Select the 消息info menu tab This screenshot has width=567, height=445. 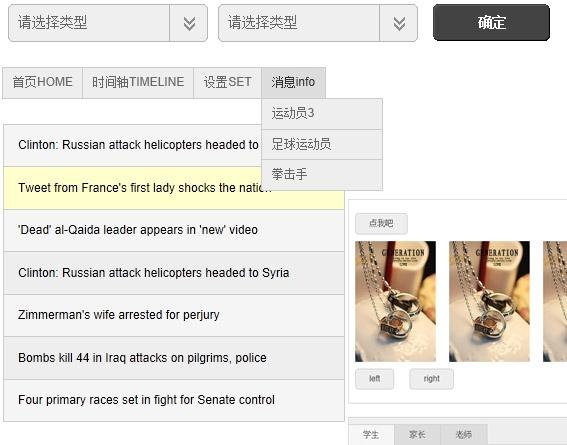pyautogui.click(x=293, y=82)
